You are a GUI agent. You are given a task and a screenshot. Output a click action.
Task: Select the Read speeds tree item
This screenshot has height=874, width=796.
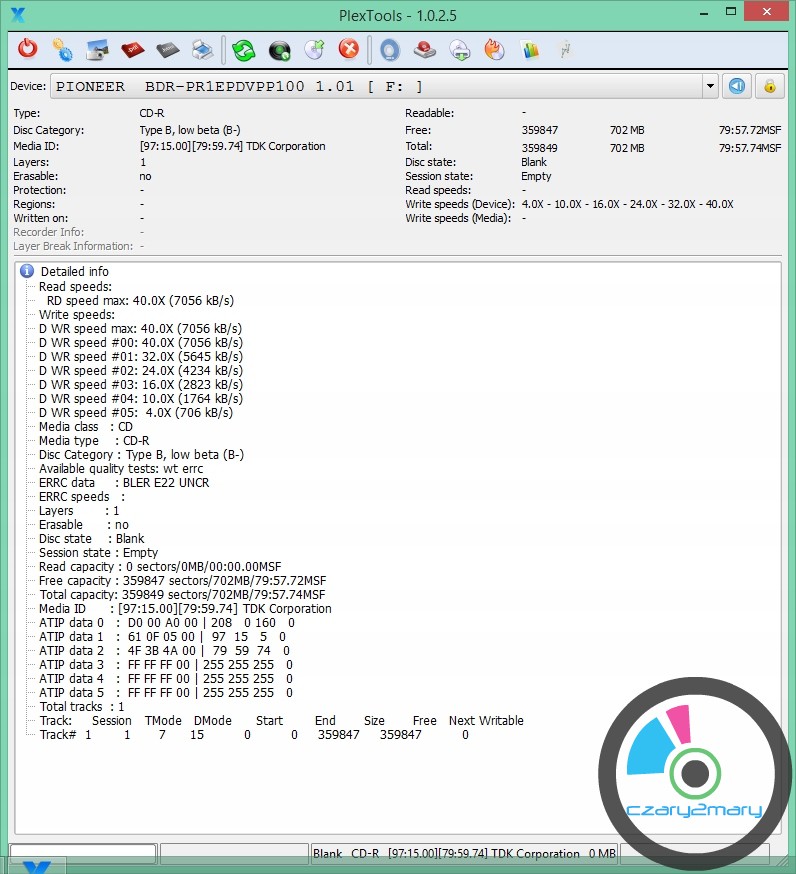[x=75, y=286]
